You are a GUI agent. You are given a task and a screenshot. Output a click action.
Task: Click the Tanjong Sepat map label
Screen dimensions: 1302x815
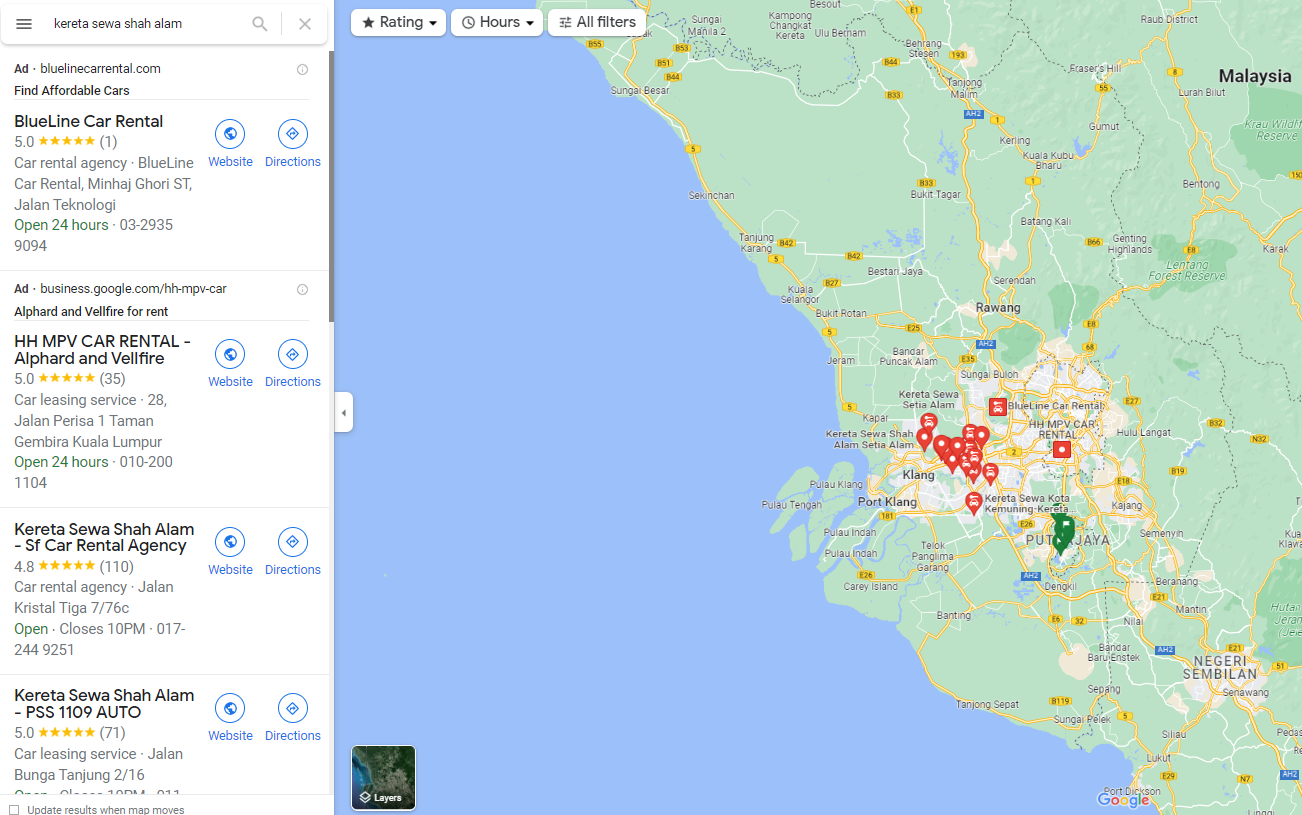pos(988,705)
